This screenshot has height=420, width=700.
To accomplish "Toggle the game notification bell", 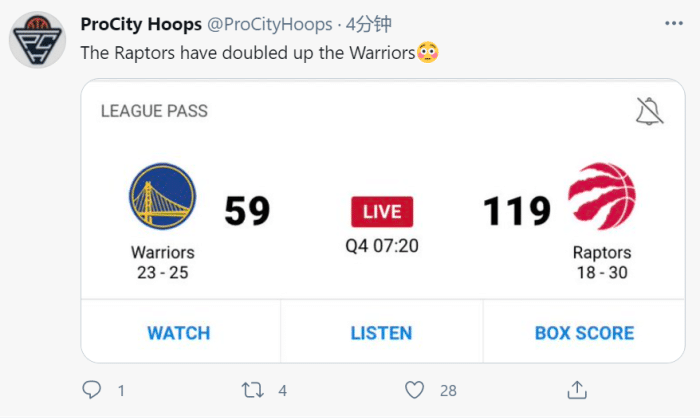I will pyautogui.click(x=649, y=111).
